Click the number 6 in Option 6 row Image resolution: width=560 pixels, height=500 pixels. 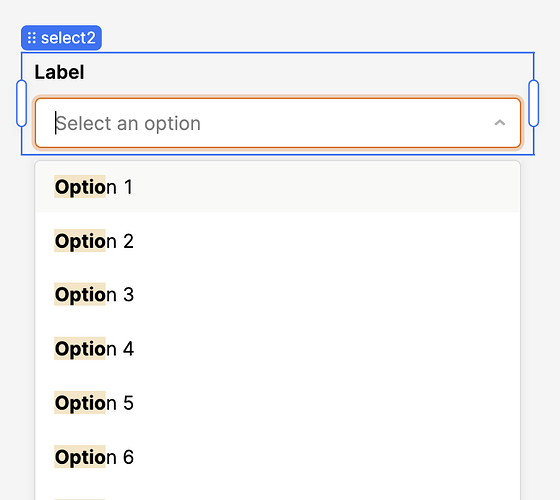129,457
